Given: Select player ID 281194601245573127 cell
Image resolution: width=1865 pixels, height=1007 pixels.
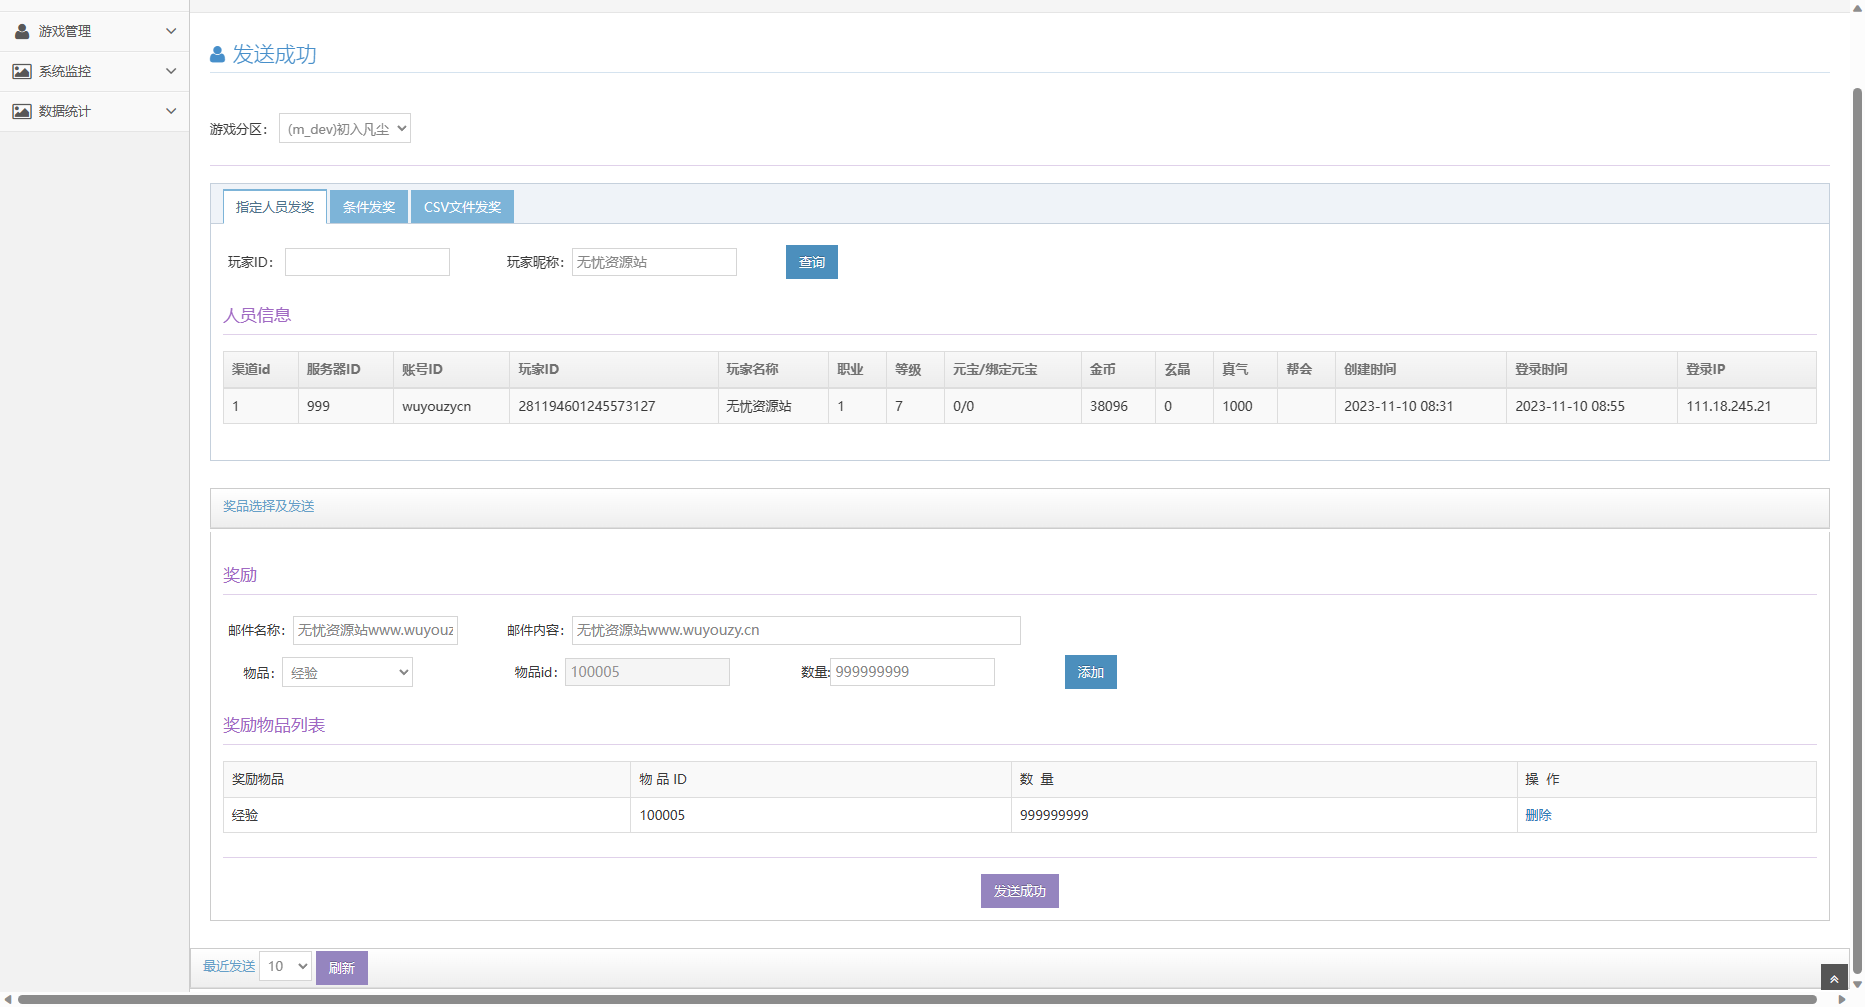Looking at the screenshot, I should click(x=614, y=406).
